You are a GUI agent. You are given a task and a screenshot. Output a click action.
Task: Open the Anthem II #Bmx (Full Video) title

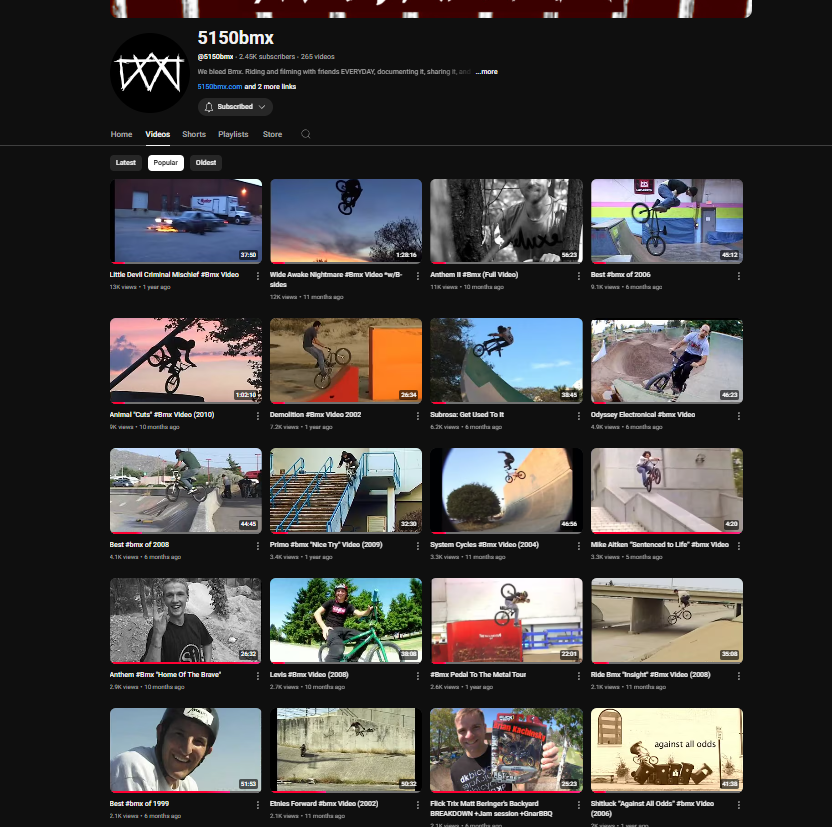tap(474, 274)
